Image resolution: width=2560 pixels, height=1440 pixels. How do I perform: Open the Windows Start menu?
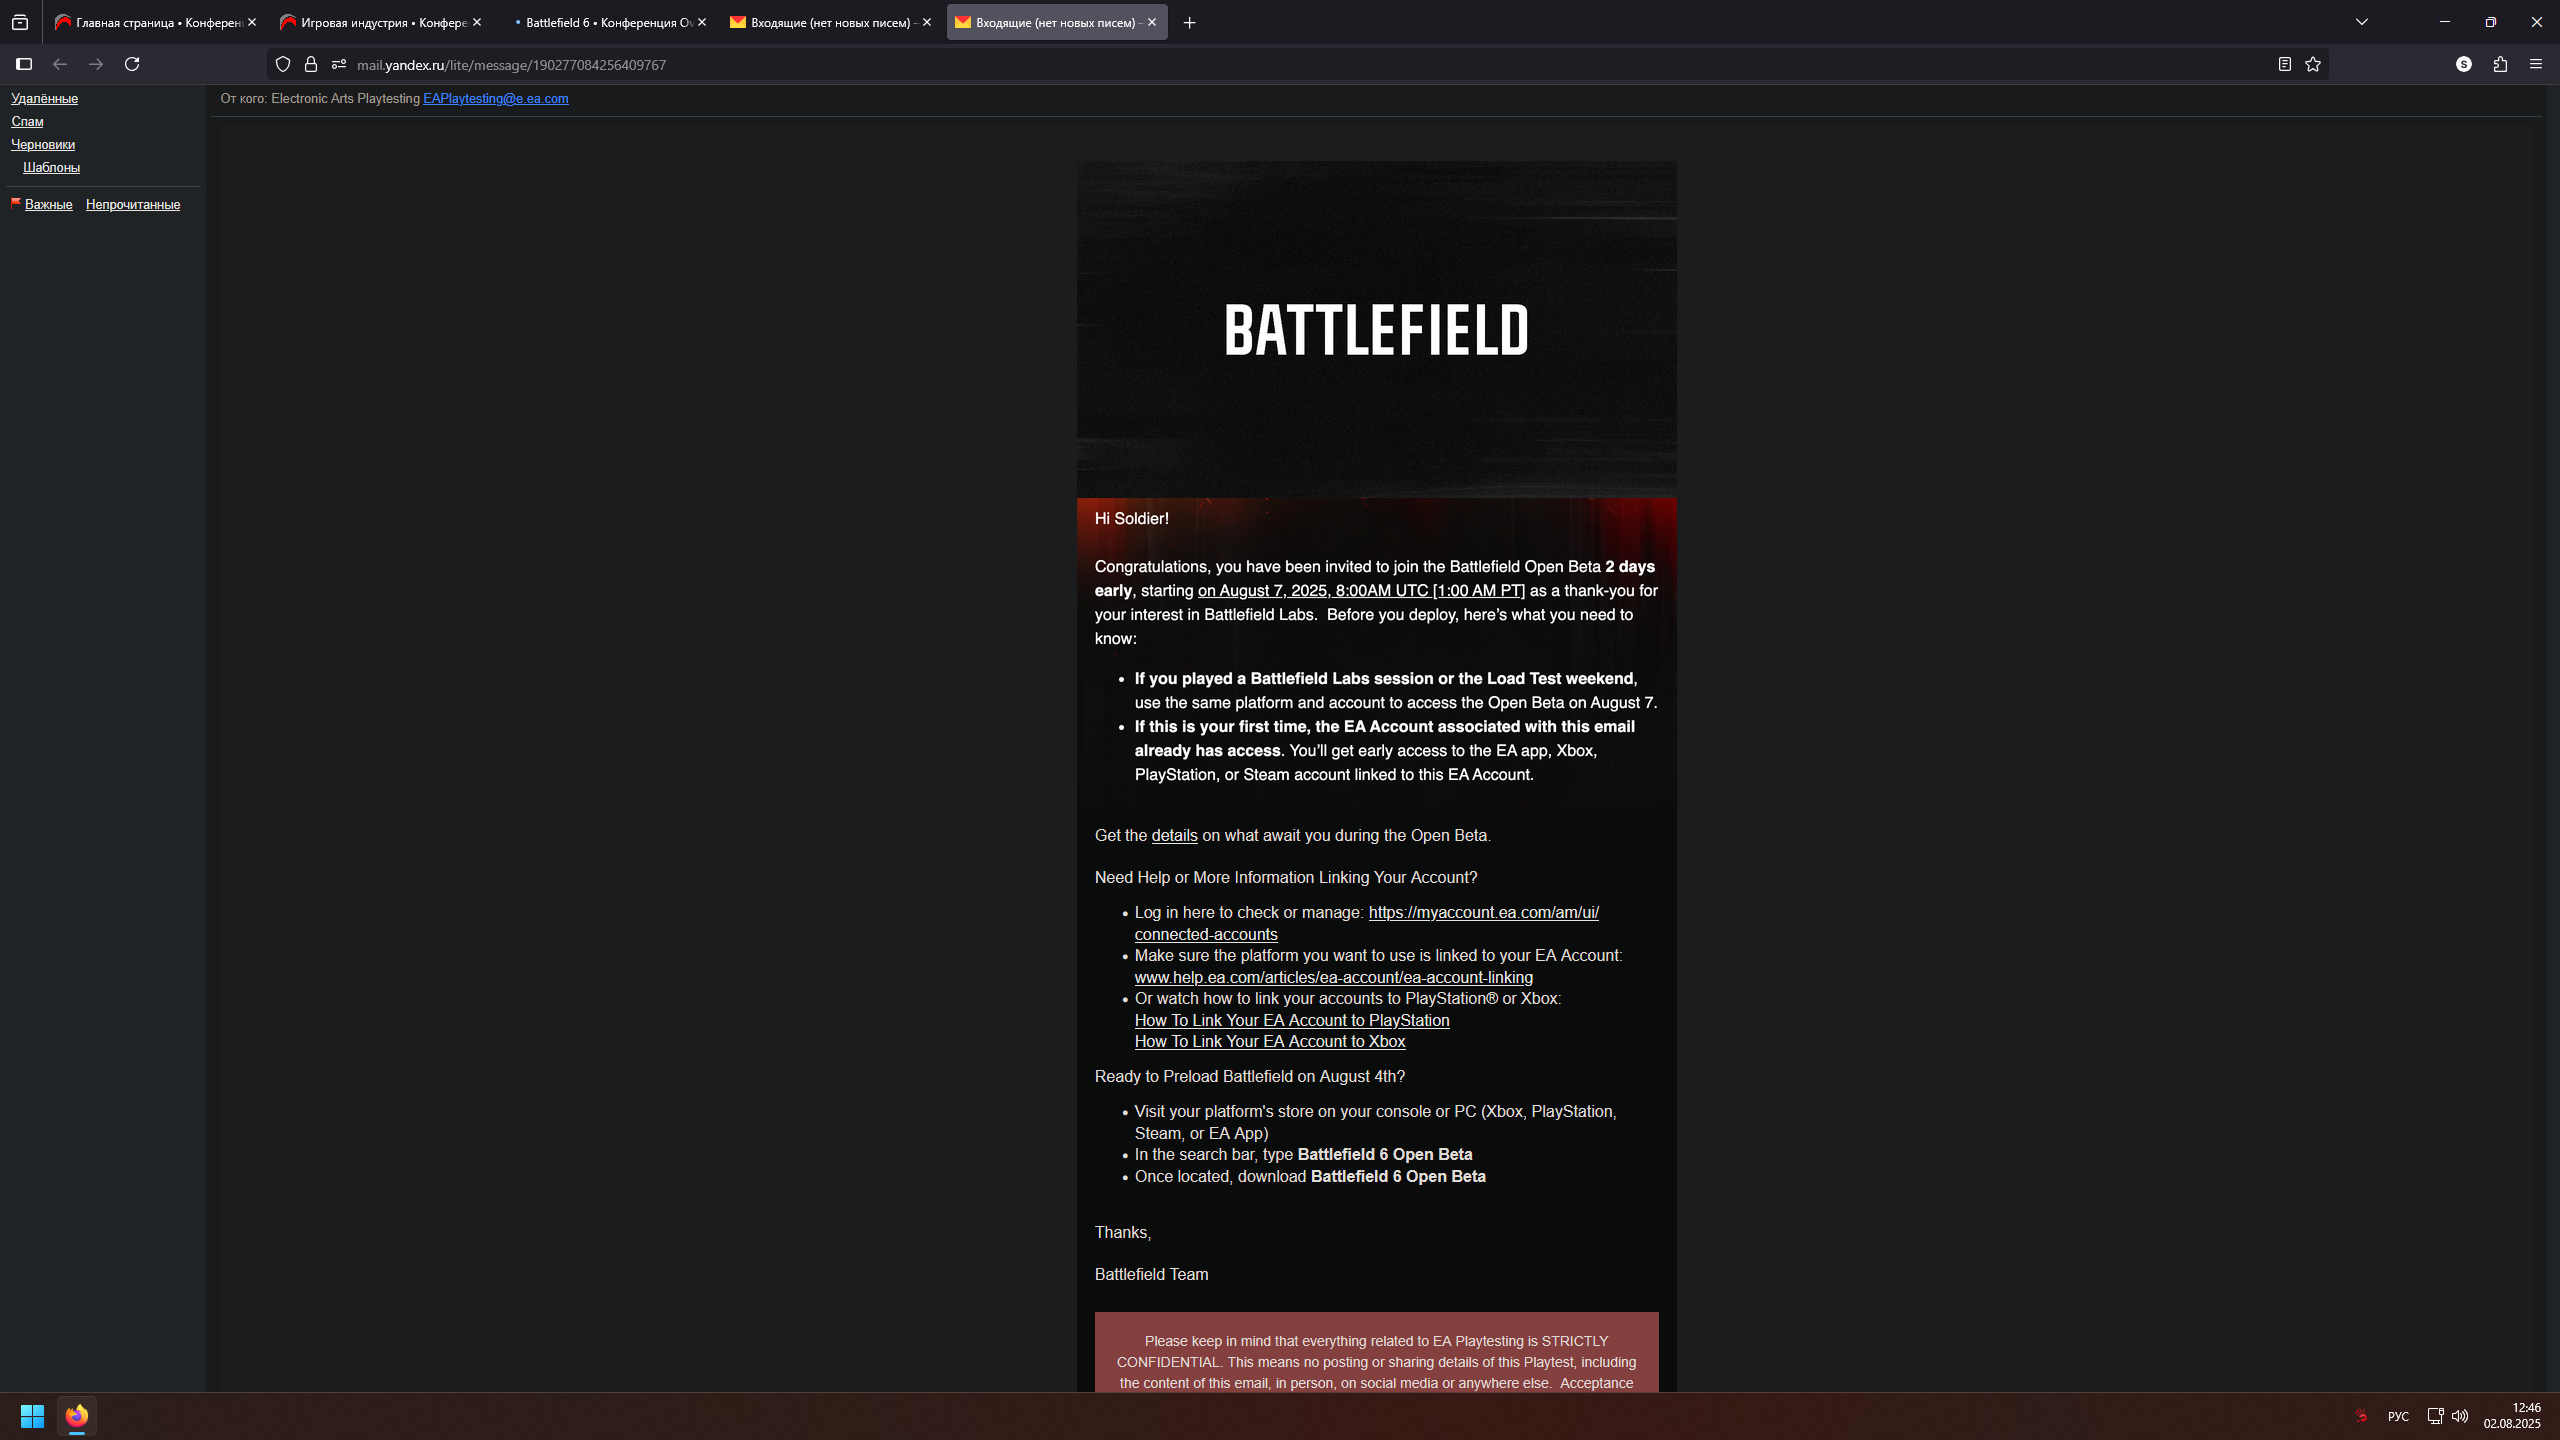[32, 1416]
